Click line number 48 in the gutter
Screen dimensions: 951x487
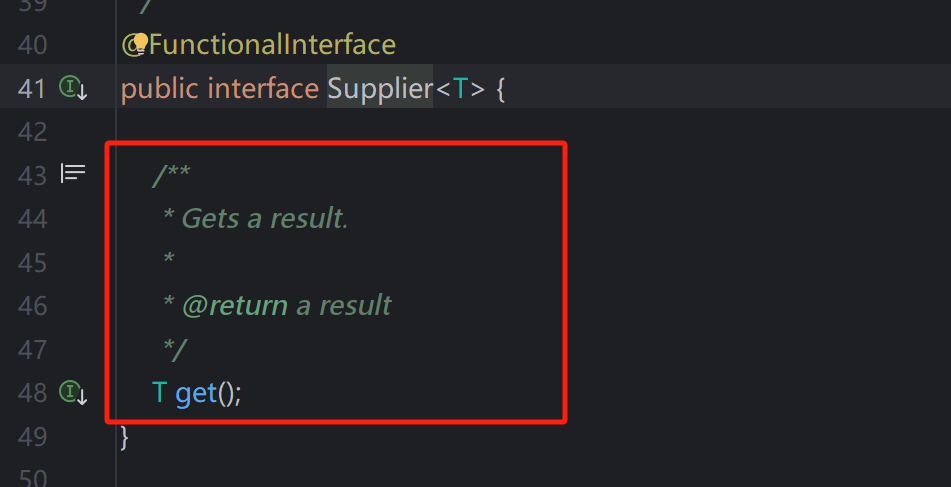click(33, 393)
